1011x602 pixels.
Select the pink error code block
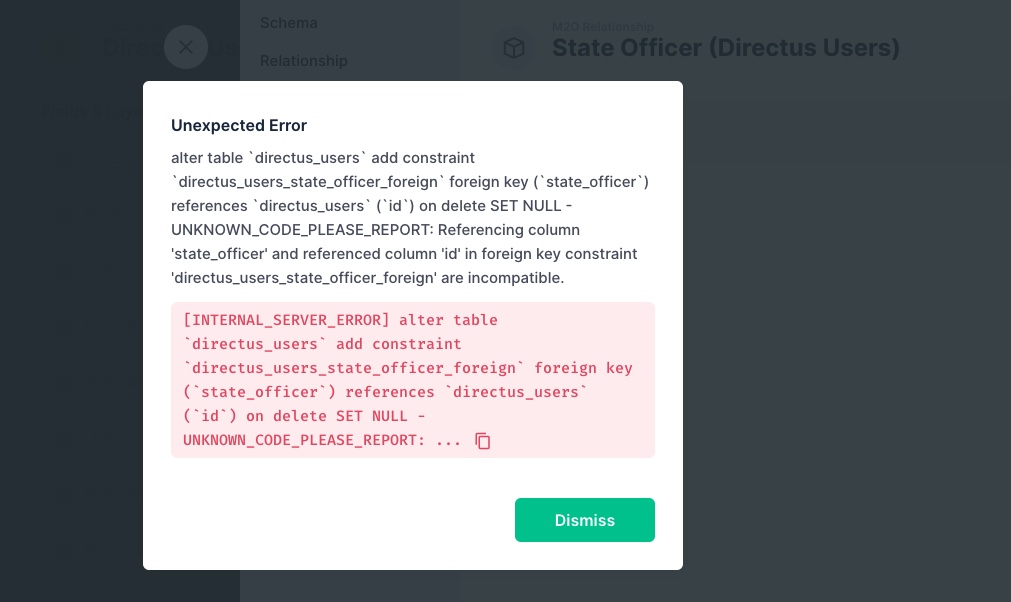coord(413,380)
